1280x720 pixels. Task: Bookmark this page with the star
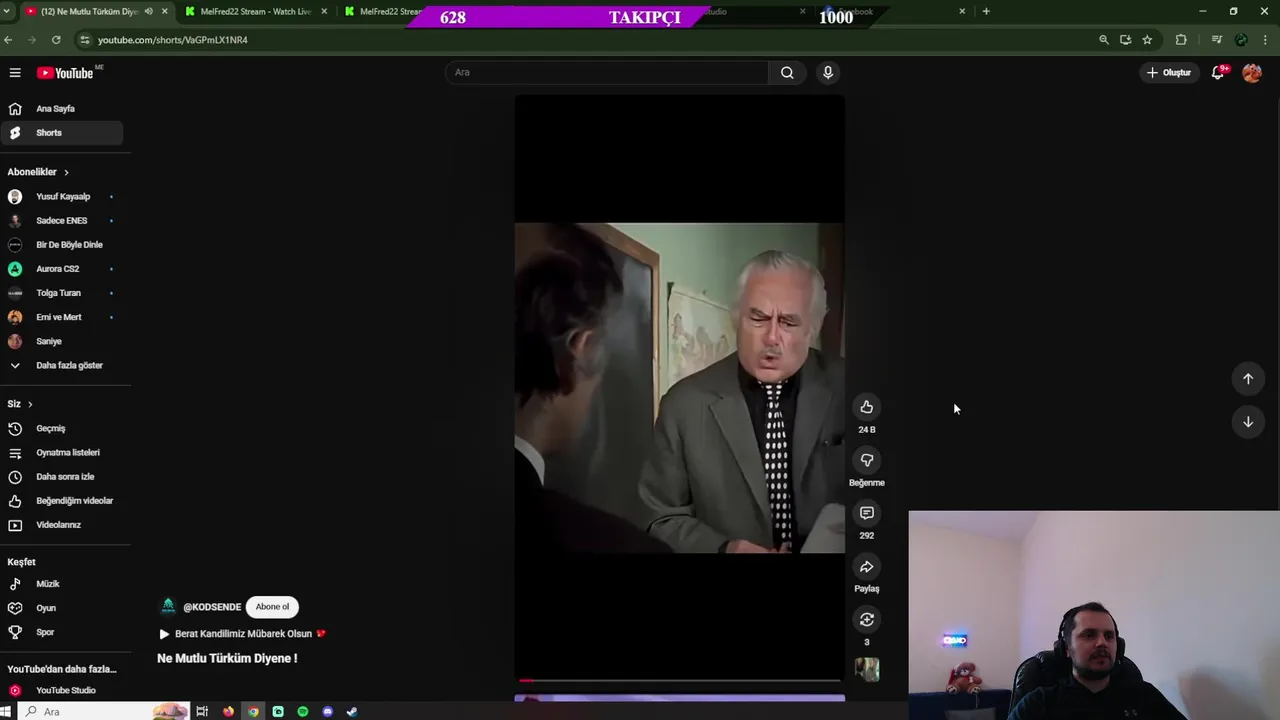1147,39
